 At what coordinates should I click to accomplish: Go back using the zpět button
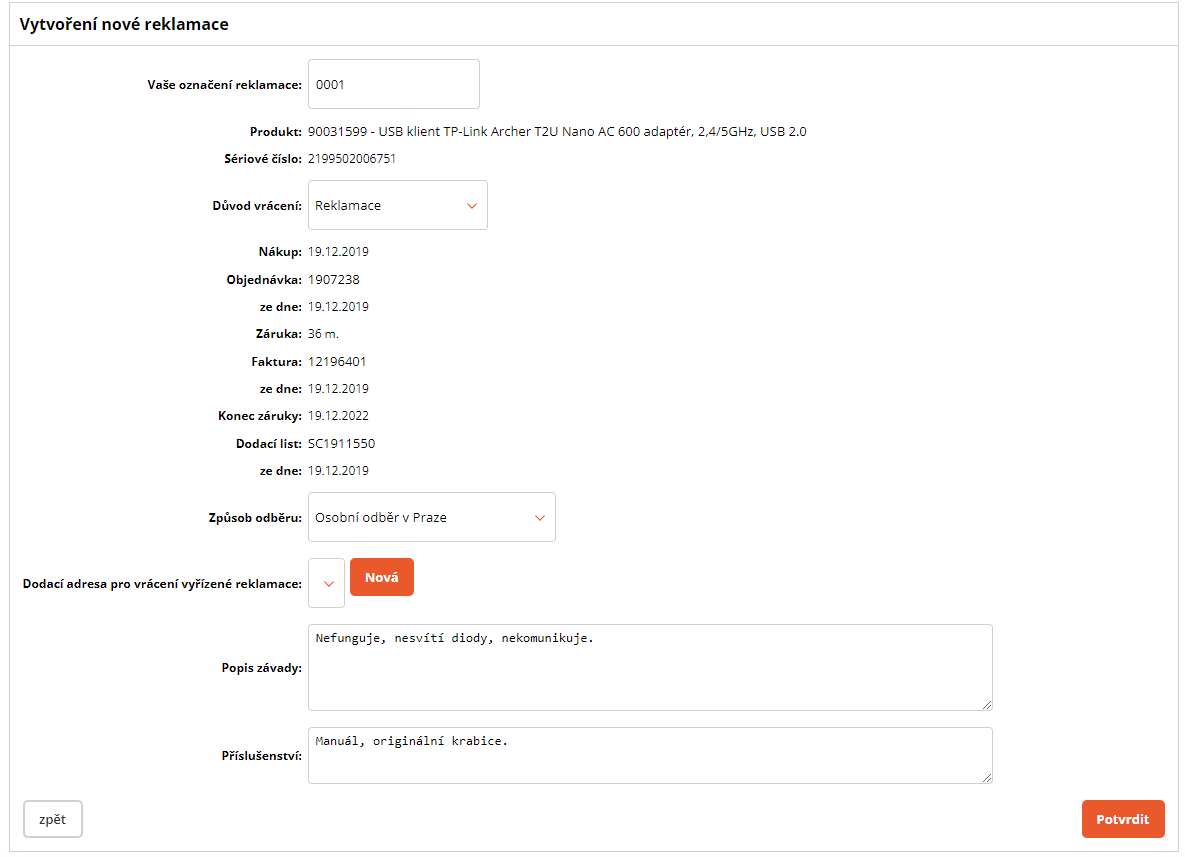pos(53,819)
